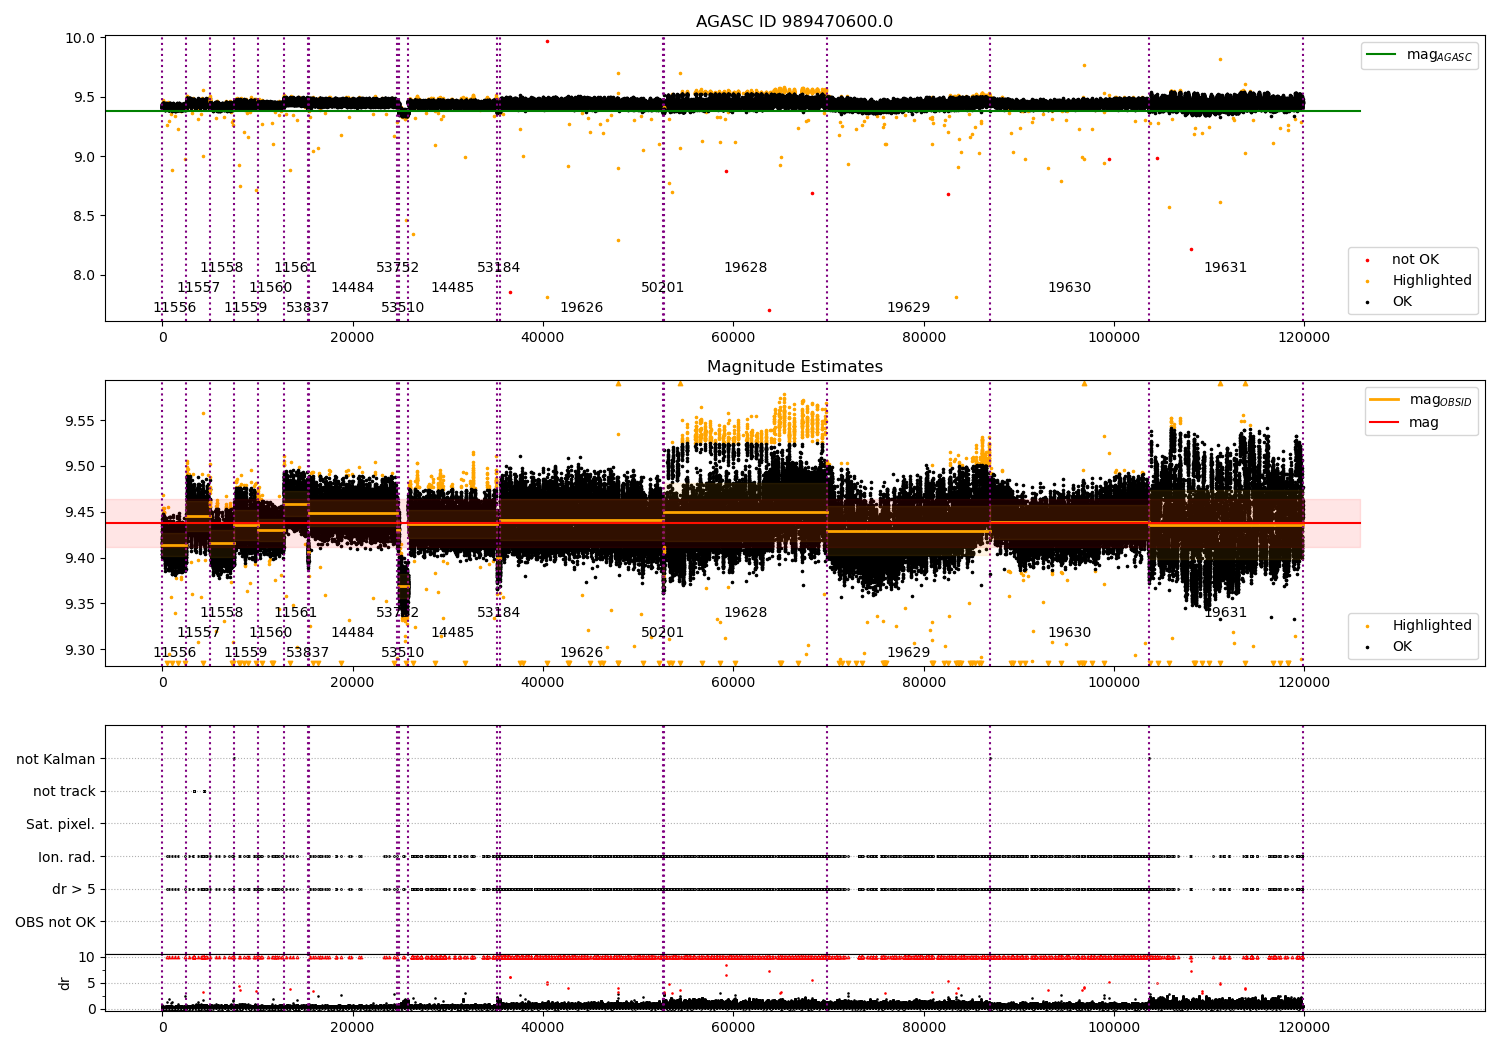Click y-axis tick 10.0 in top plot

(81, 38)
